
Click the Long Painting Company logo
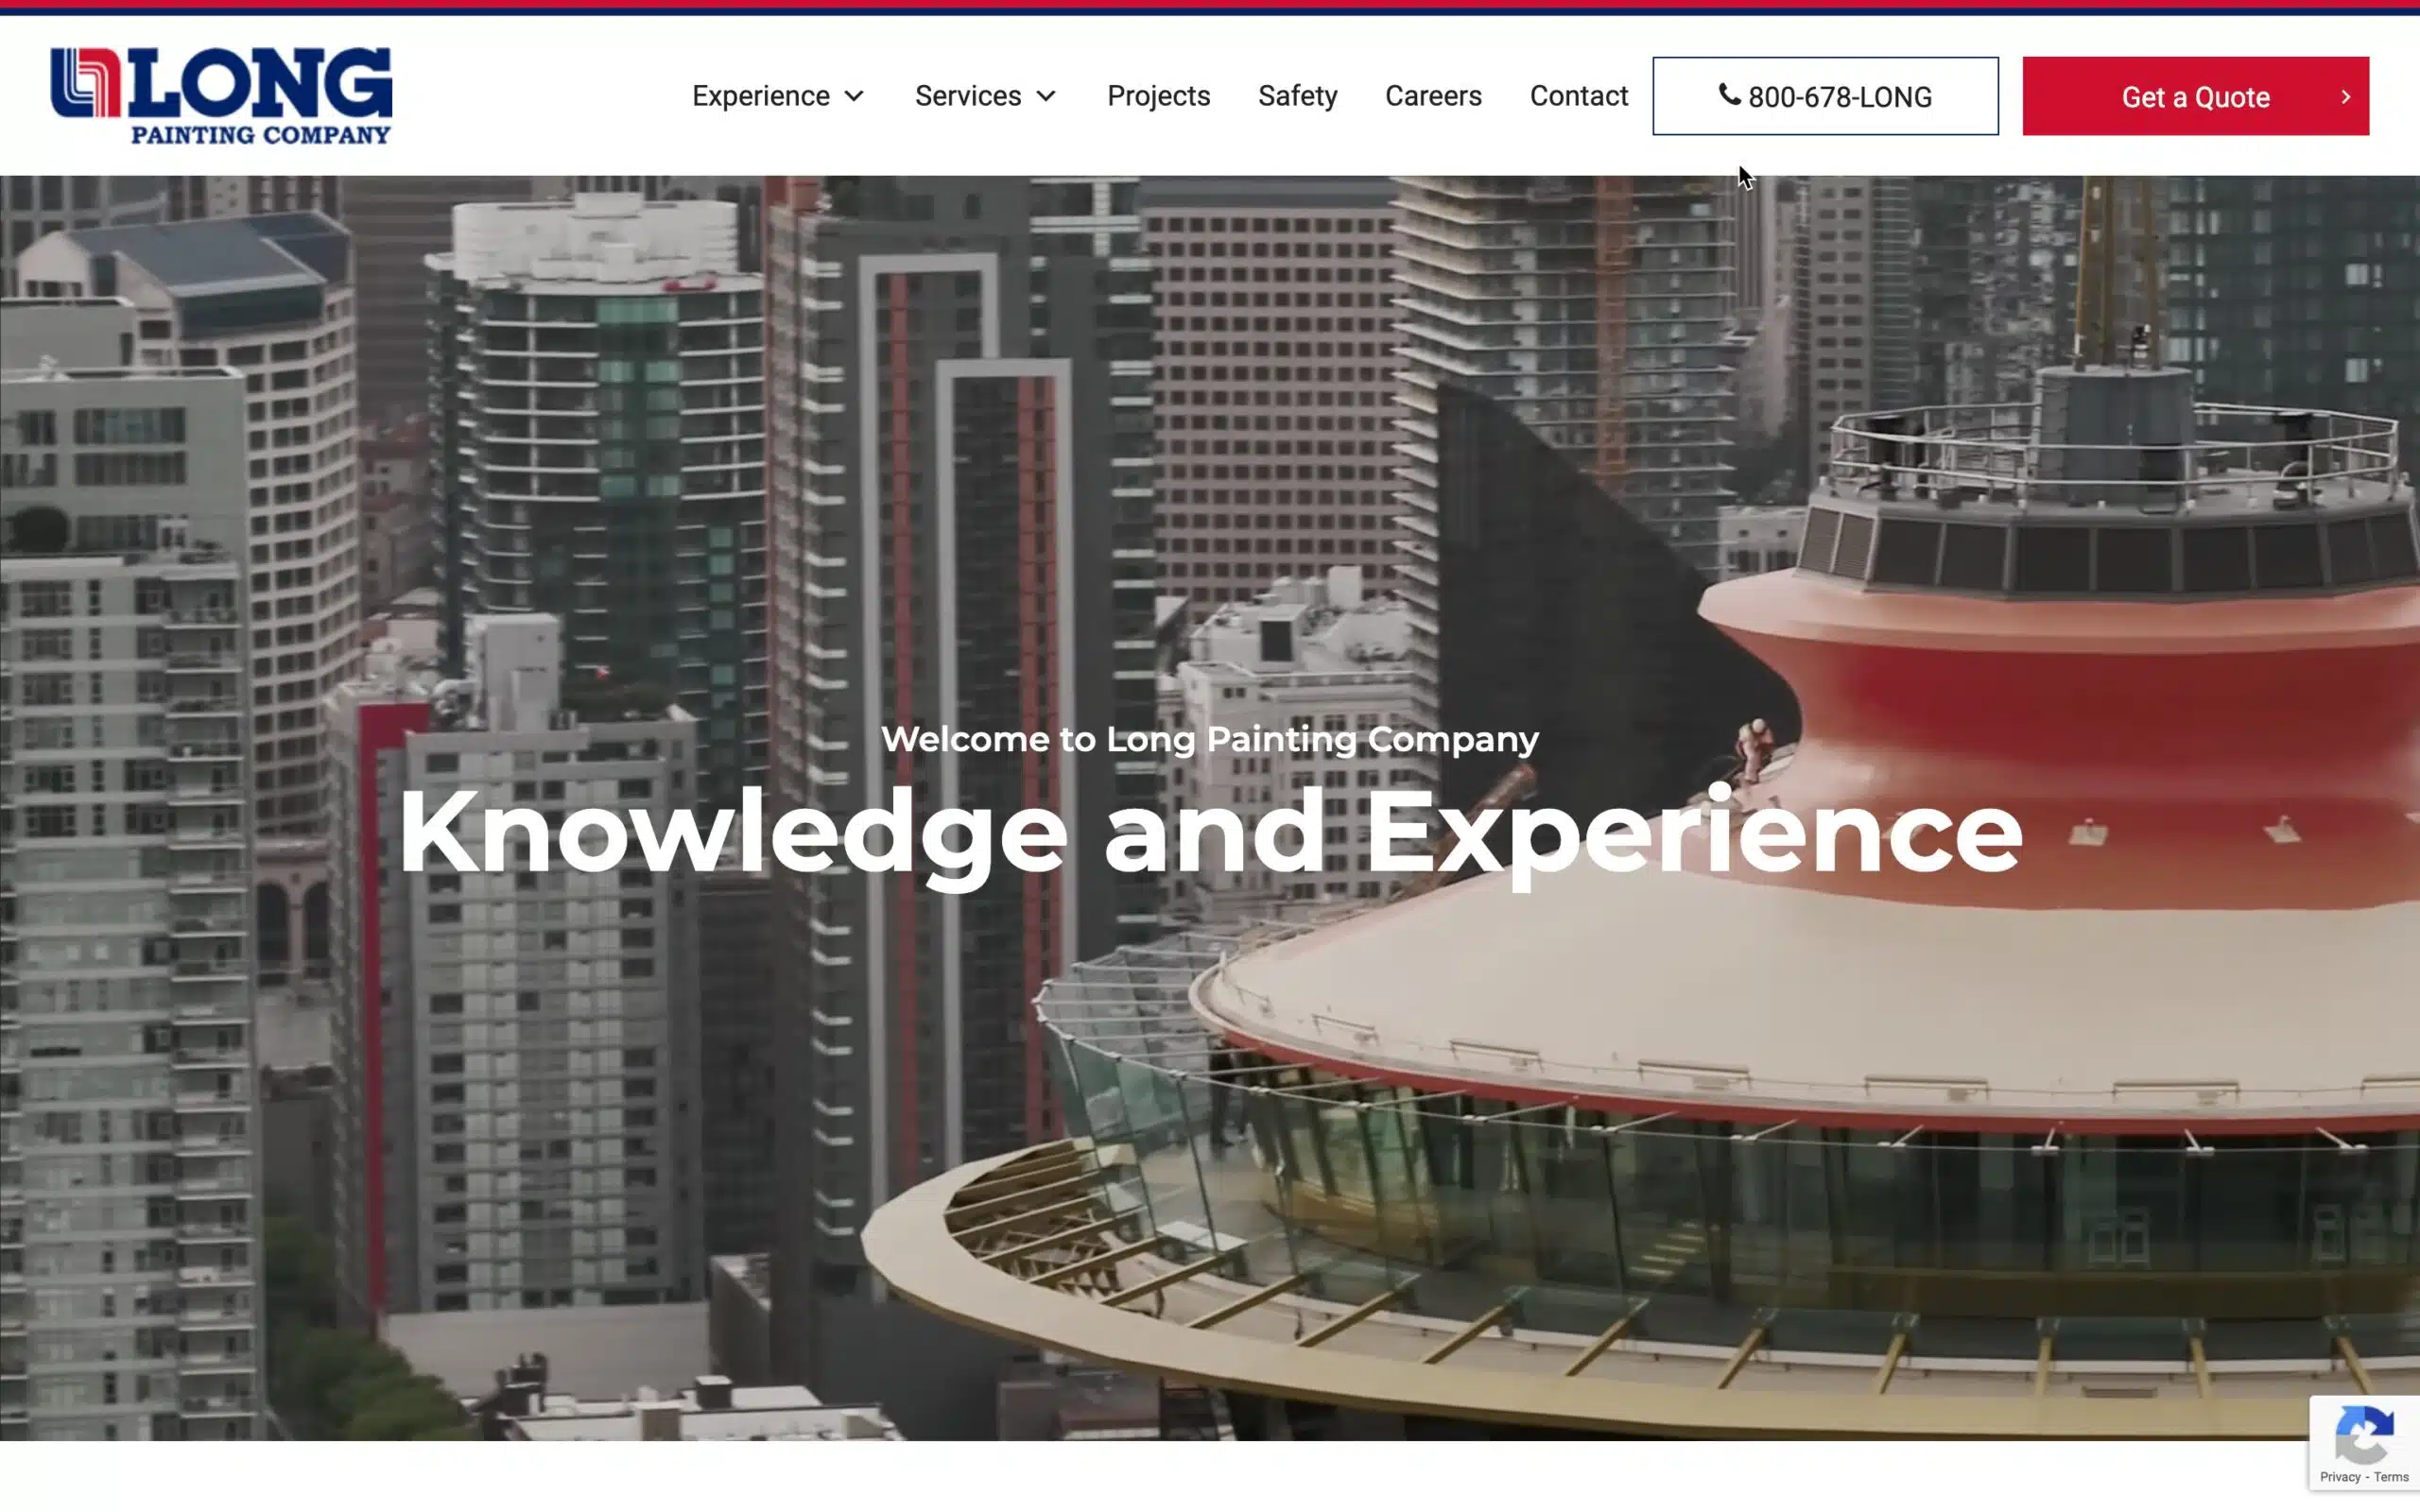[x=221, y=96]
